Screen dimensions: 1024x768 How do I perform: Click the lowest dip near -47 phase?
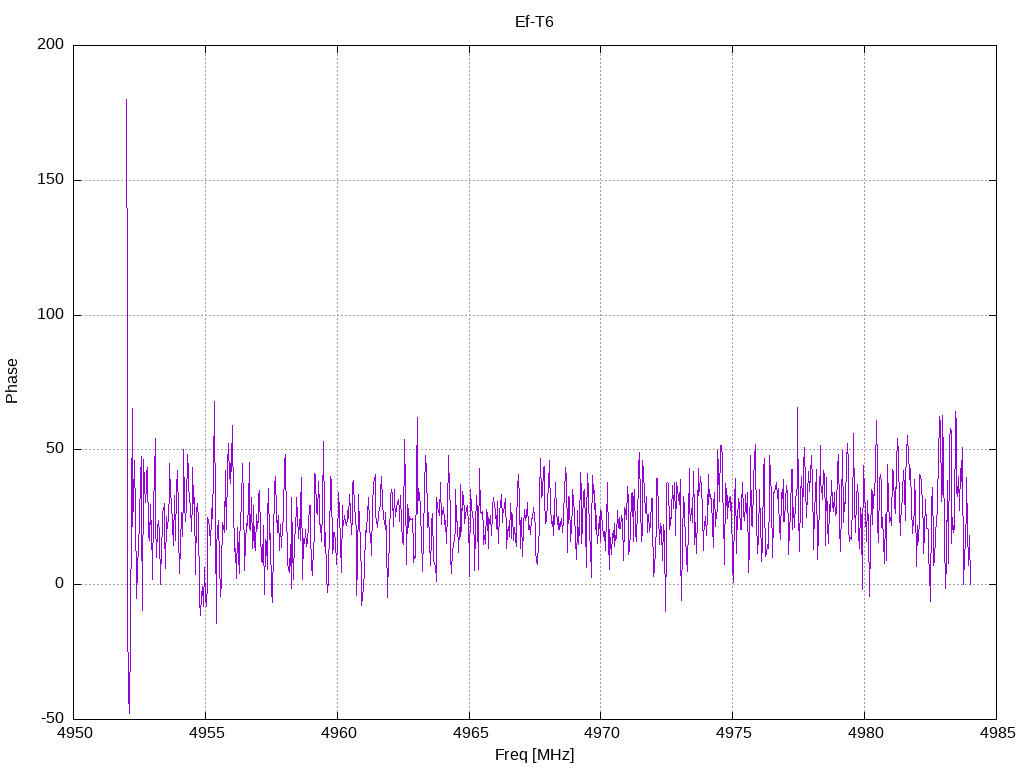click(129, 711)
